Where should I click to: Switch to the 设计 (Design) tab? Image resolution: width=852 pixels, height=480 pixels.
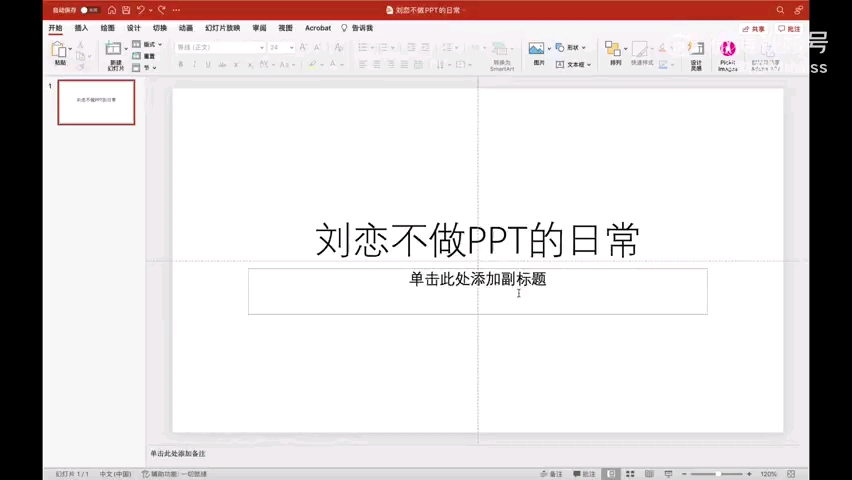click(133, 28)
